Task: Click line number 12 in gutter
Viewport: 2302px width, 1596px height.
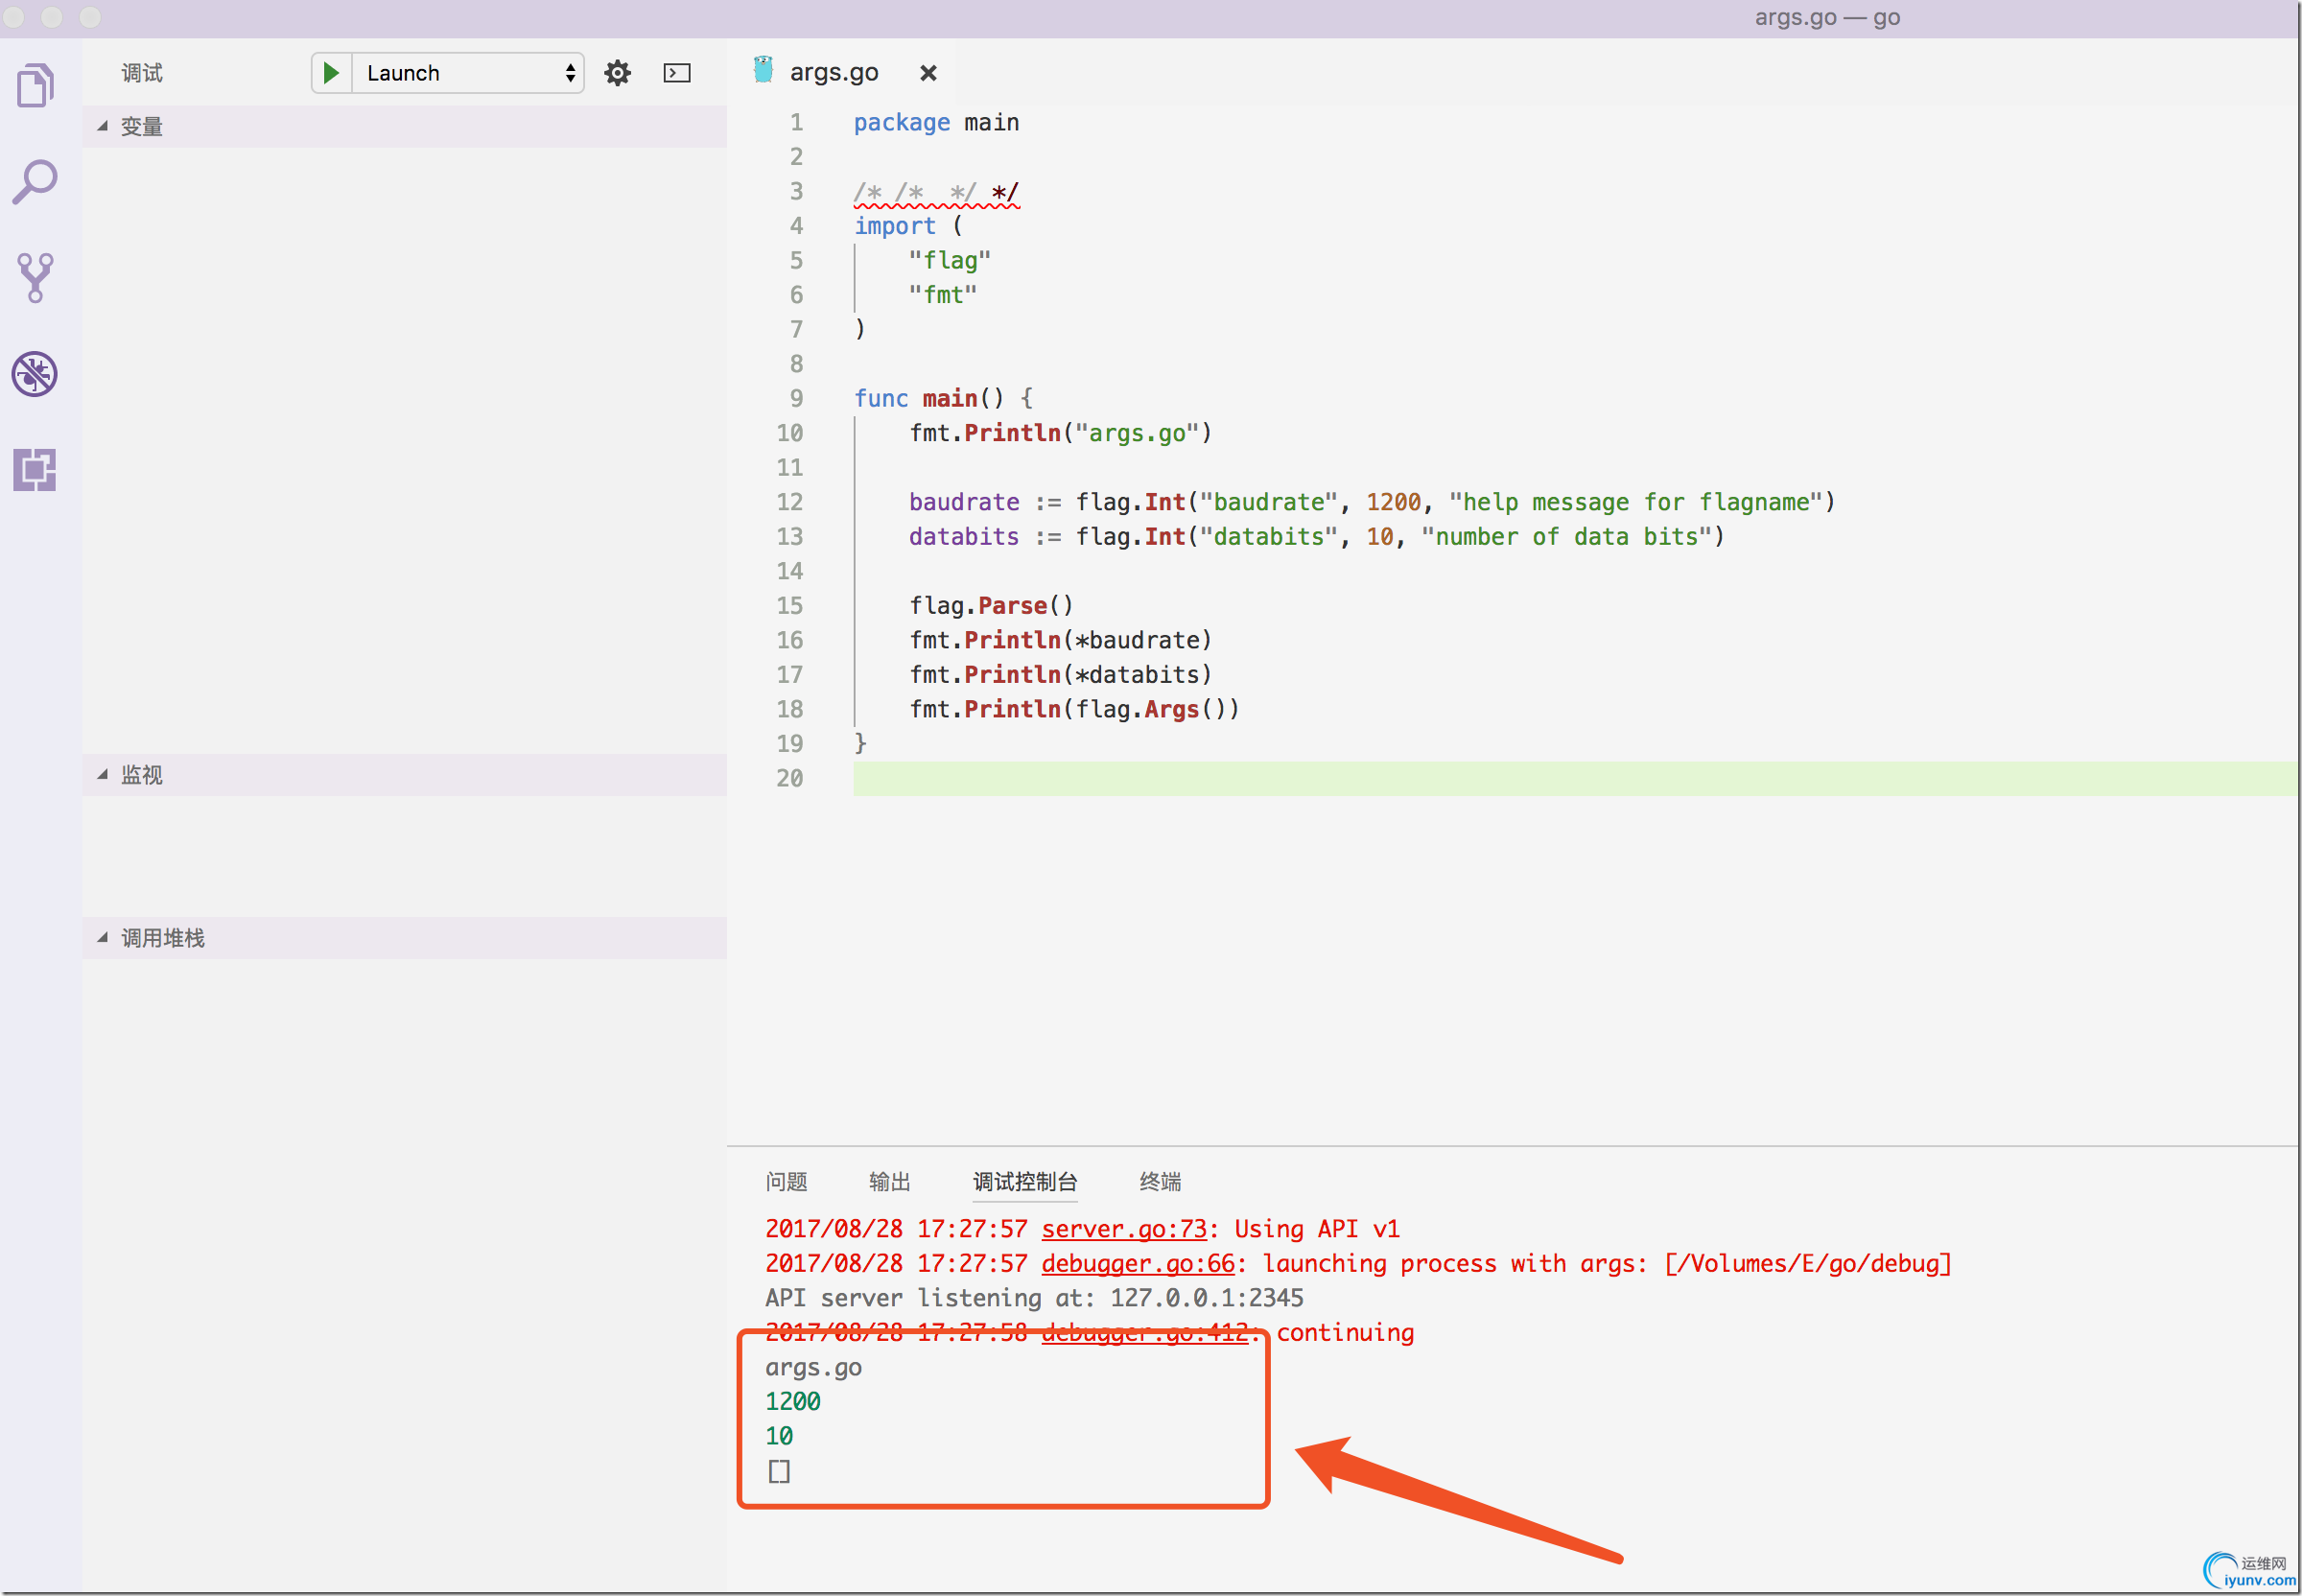Action: pyautogui.click(x=790, y=502)
